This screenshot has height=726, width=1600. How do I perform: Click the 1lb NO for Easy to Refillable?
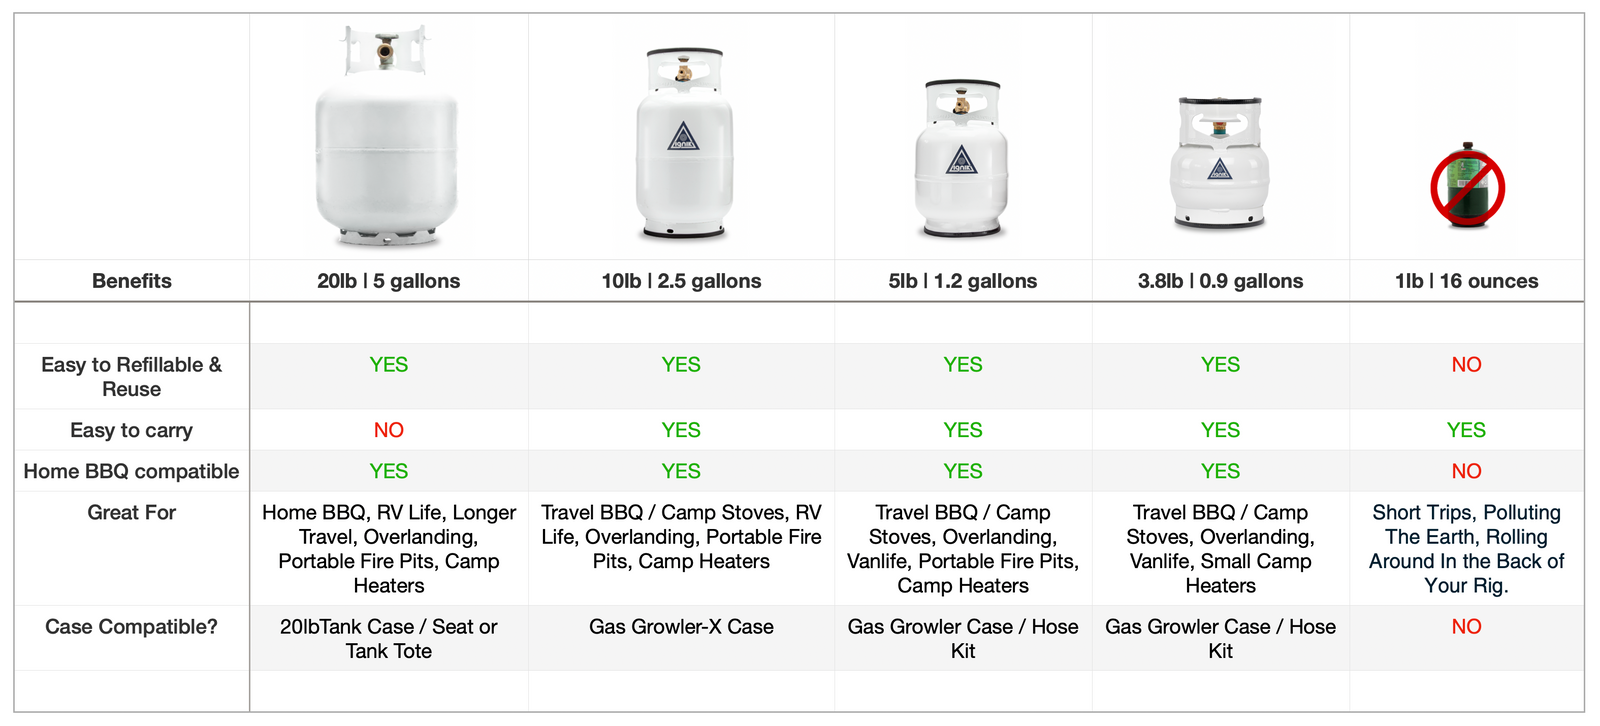click(1466, 365)
